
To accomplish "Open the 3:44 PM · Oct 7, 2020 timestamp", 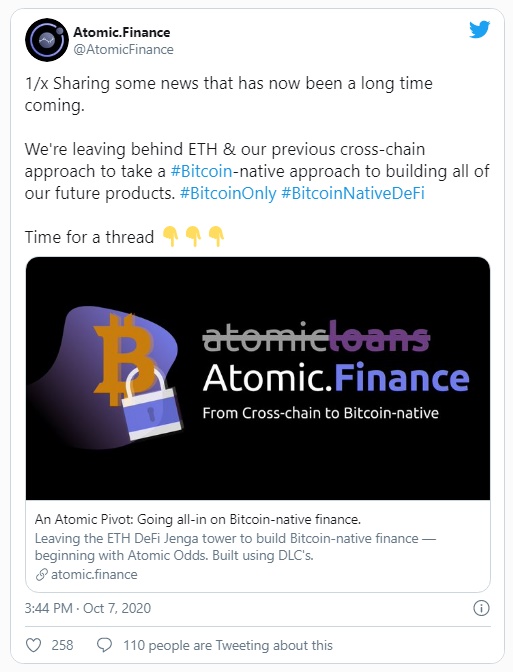I will (88, 608).
